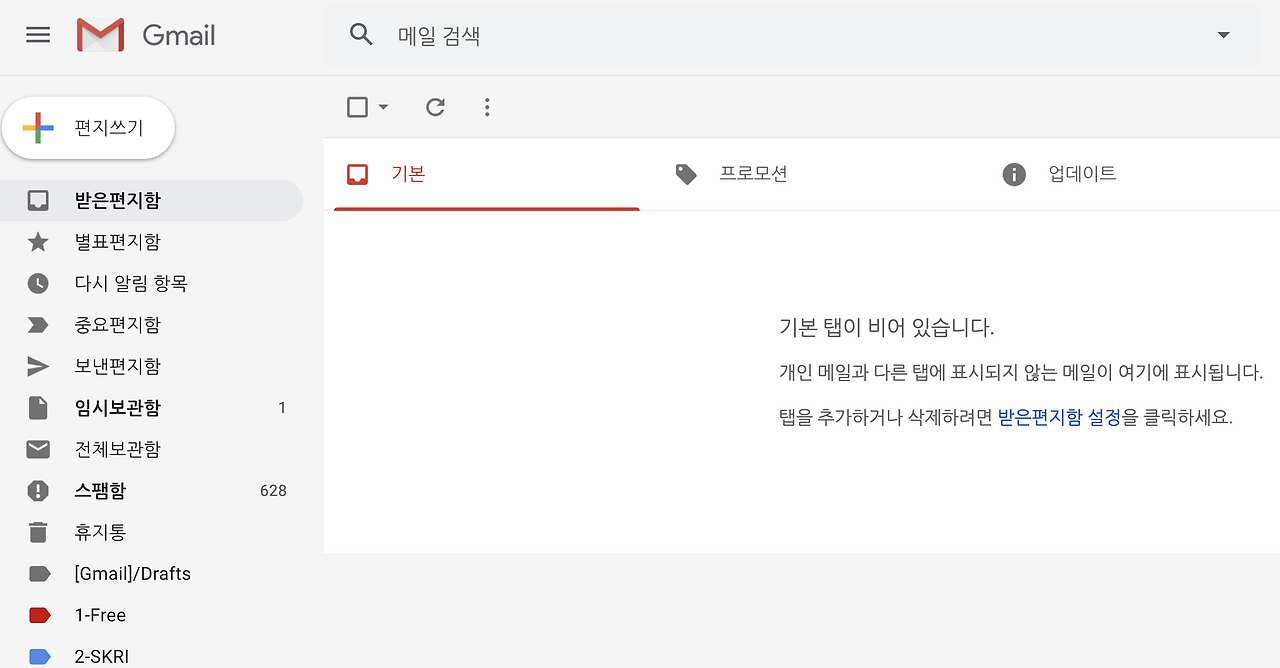Switch to the 프로모션 tab

(755, 173)
